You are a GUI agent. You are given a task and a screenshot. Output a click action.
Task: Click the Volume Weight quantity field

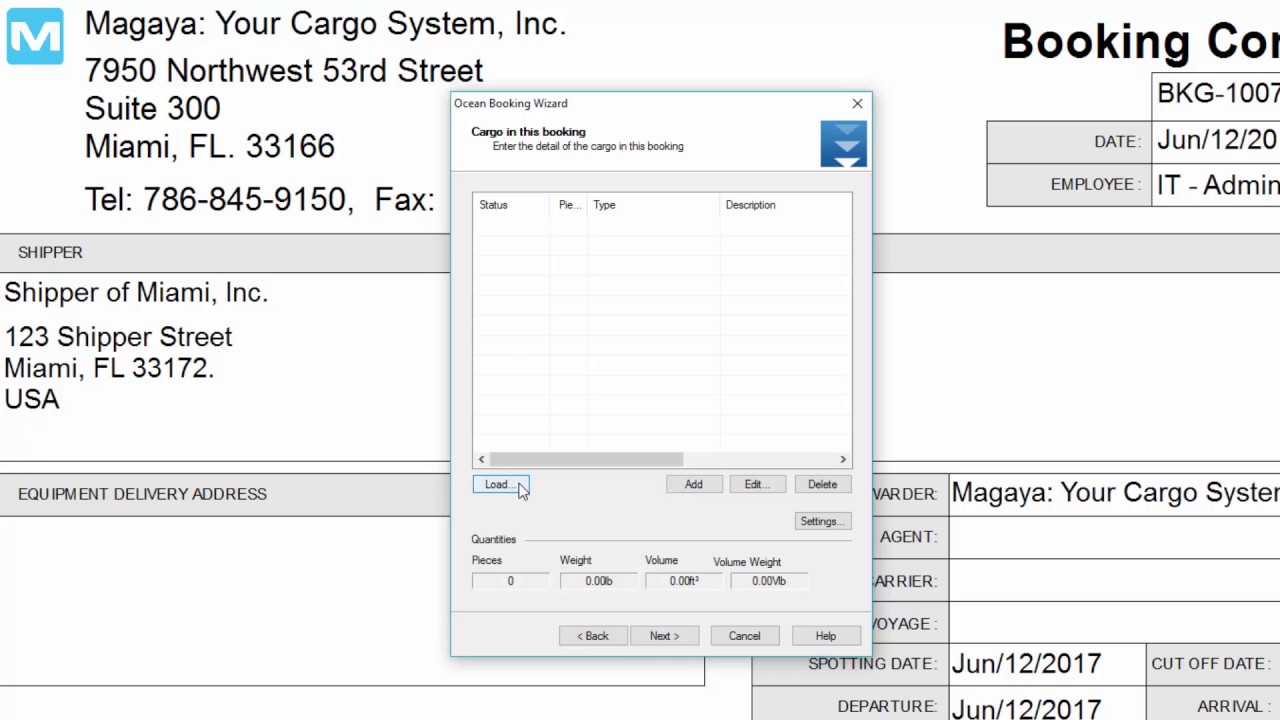[x=769, y=581]
